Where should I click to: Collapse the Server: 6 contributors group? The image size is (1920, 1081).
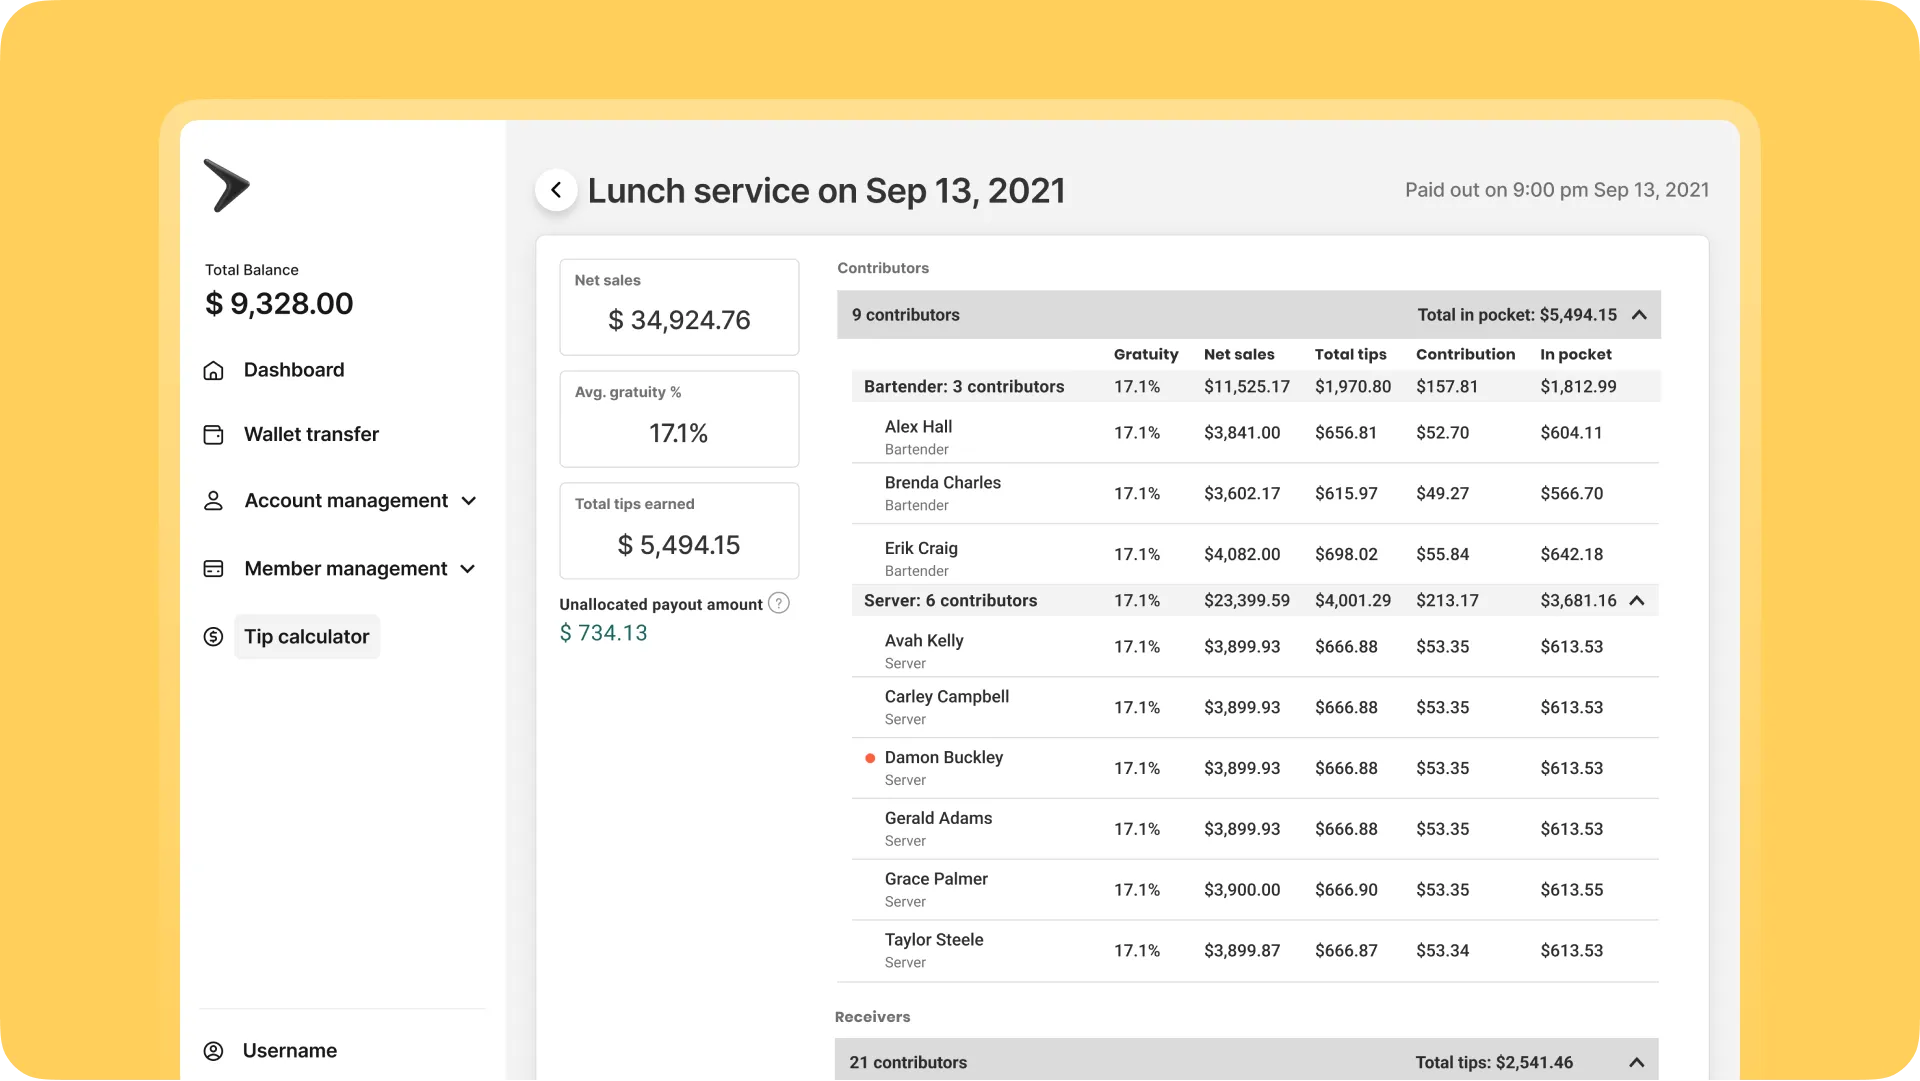1637,601
